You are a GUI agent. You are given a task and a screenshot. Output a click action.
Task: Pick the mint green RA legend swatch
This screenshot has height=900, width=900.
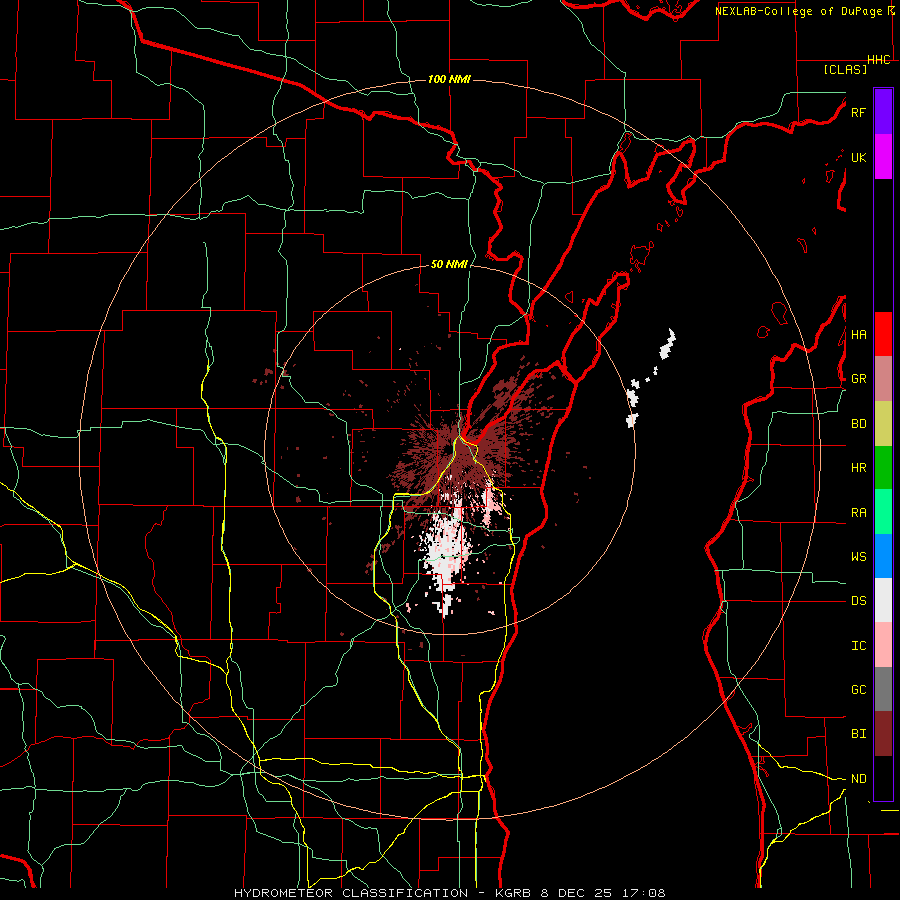(x=883, y=512)
